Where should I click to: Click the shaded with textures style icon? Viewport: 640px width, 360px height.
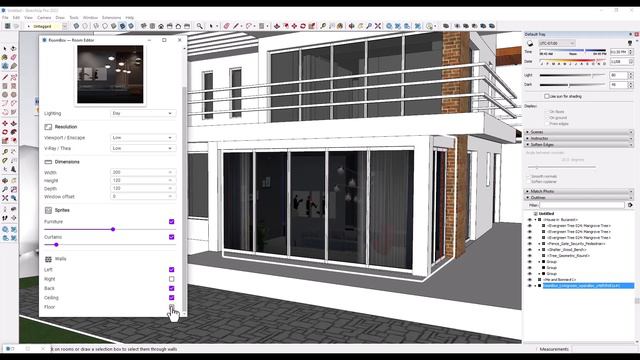point(122,26)
